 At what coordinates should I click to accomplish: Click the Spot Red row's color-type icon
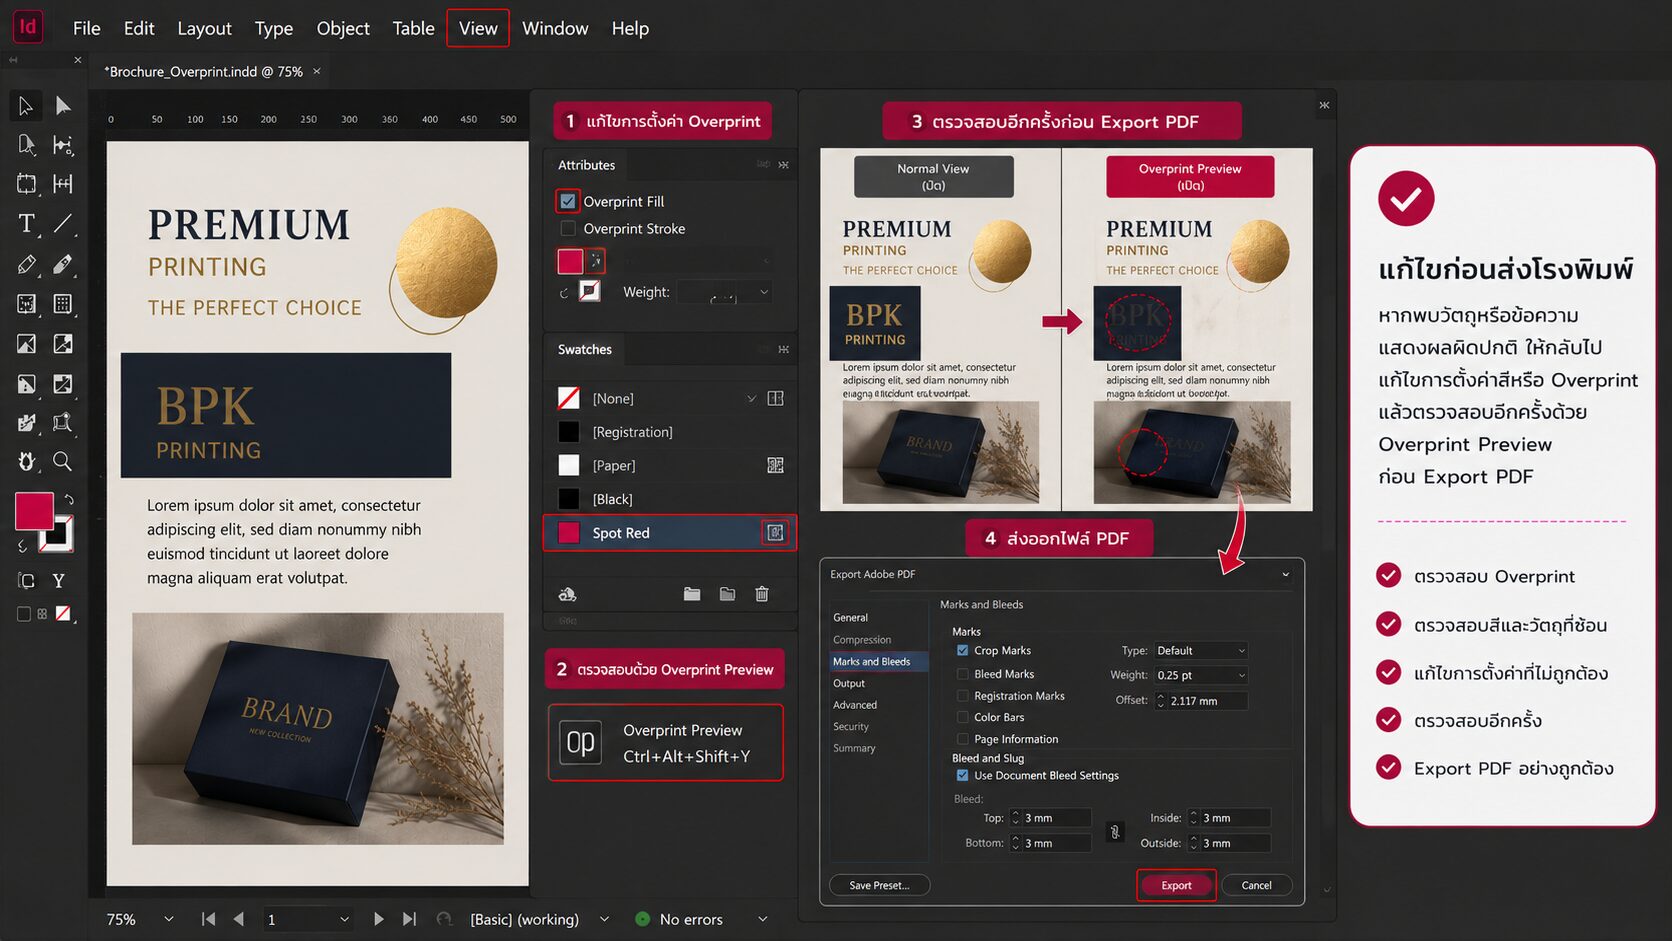coord(775,533)
